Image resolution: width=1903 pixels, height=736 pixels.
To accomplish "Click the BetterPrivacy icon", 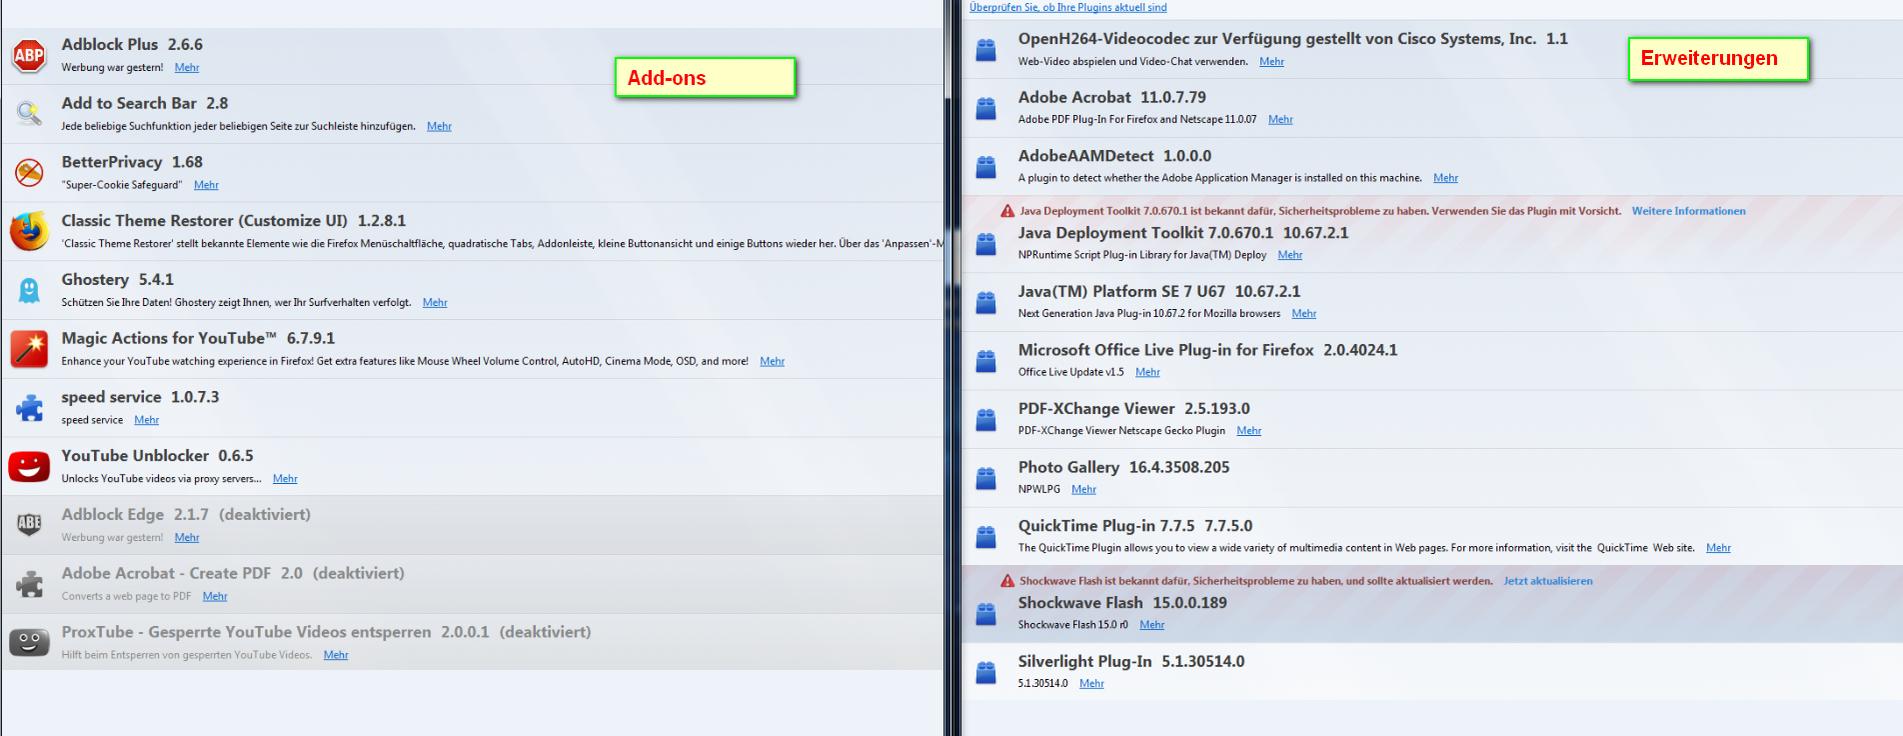I will pyautogui.click(x=29, y=172).
